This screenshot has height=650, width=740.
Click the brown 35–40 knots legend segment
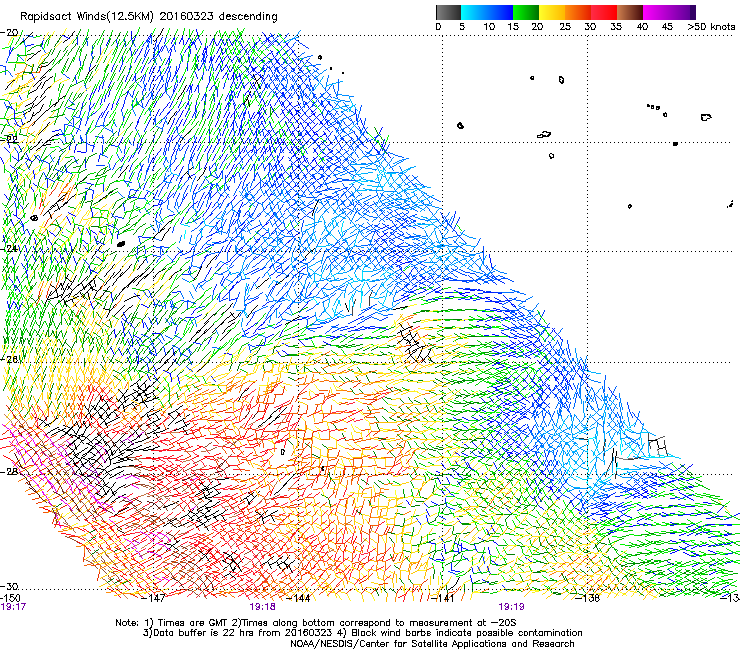630,12
